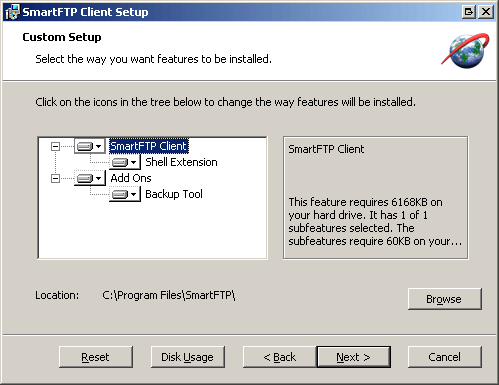Screen dimensions: 499x385
Task: Go back with the Back button
Action: tap(280, 357)
